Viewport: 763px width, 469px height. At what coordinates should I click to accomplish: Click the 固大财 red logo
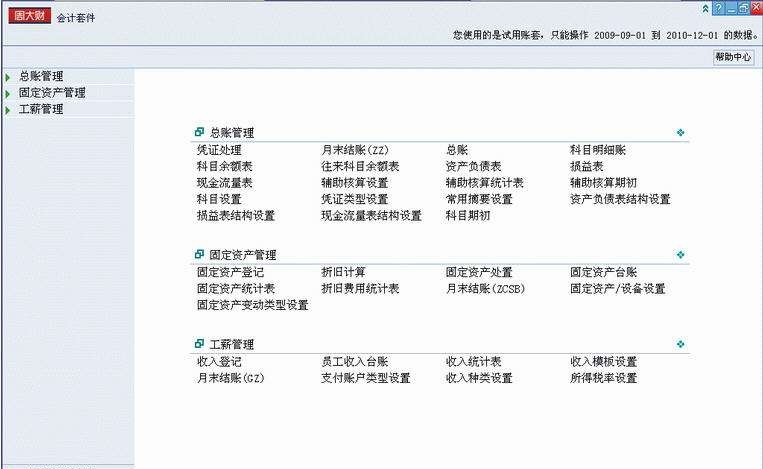coord(29,16)
